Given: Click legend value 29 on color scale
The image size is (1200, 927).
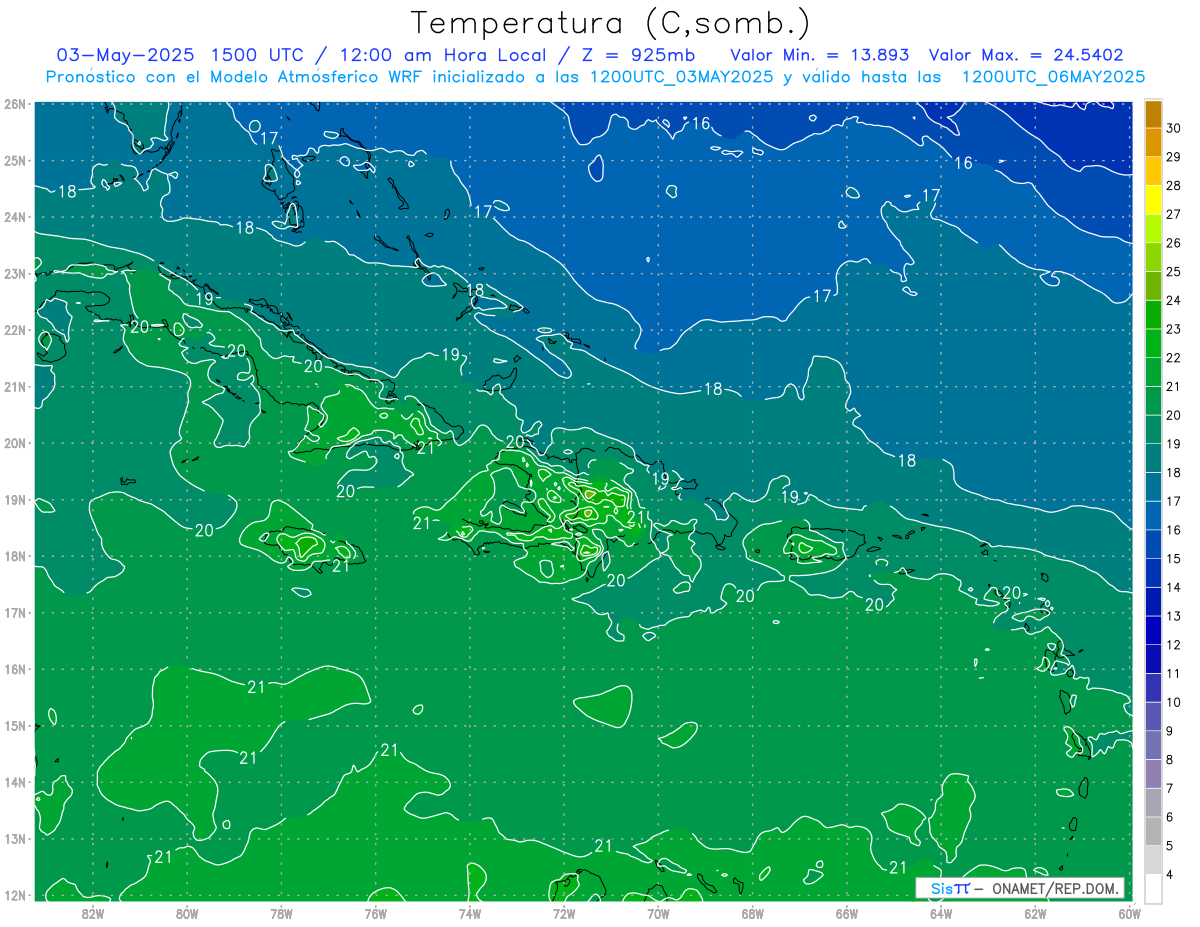Looking at the screenshot, I should (x=1174, y=157).
